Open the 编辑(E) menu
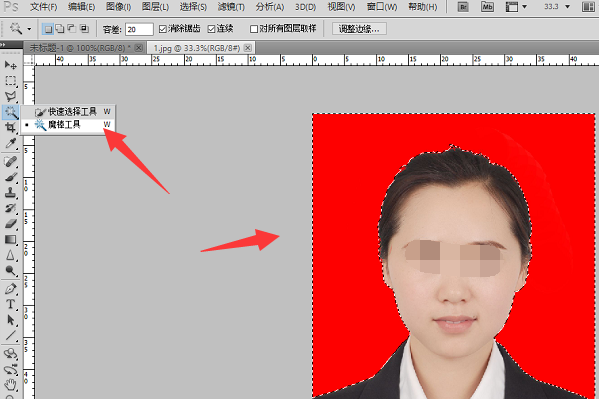This screenshot has height=399, width=599. pos(81,7)
